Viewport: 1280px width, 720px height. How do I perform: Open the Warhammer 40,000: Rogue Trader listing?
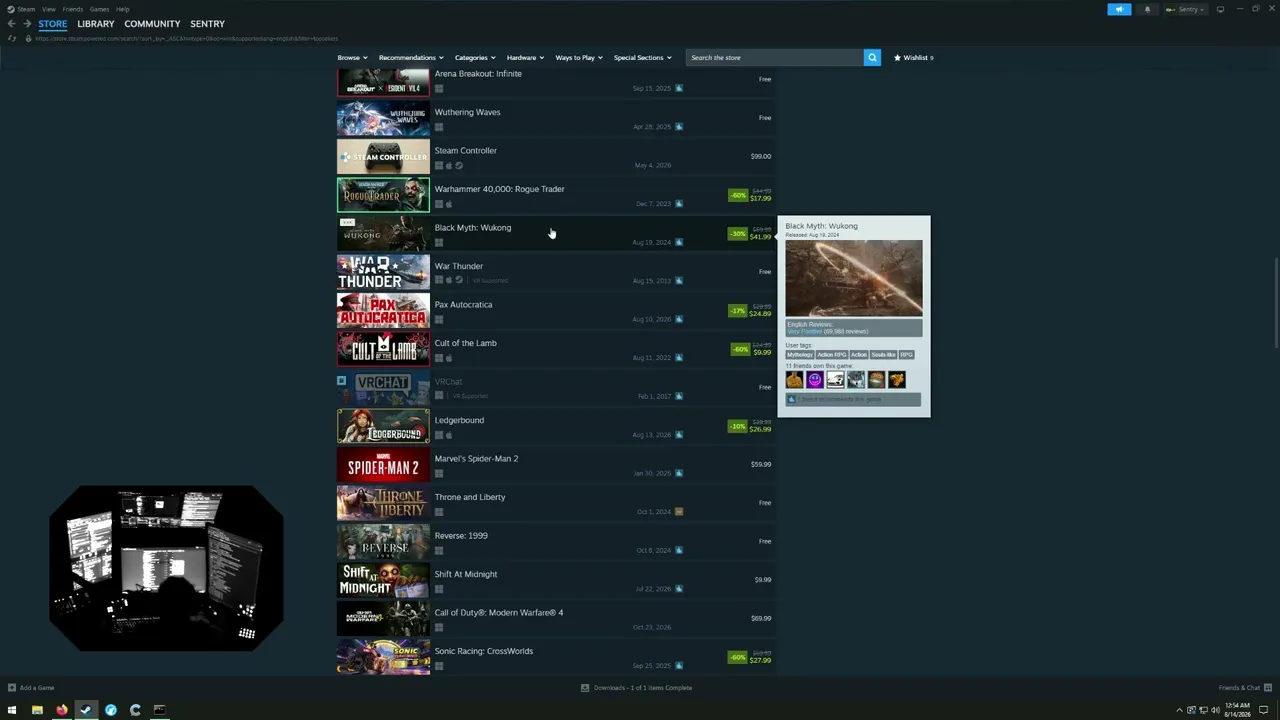(x=554, y=195)
